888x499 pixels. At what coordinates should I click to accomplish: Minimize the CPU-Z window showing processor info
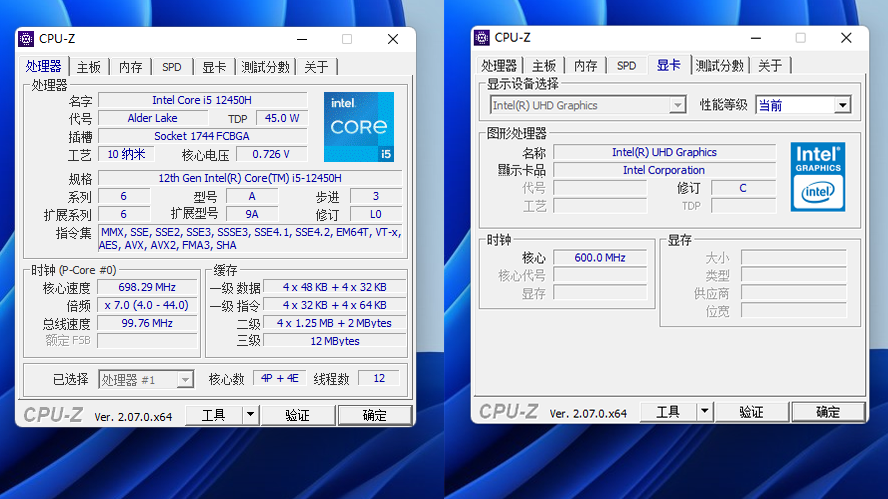click(301, 39)
